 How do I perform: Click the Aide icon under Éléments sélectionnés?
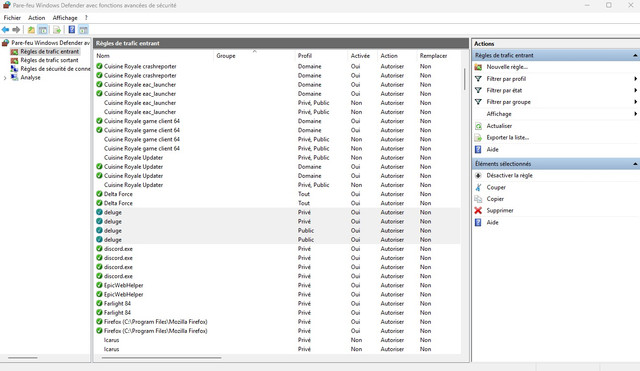[x=478, y=222]
